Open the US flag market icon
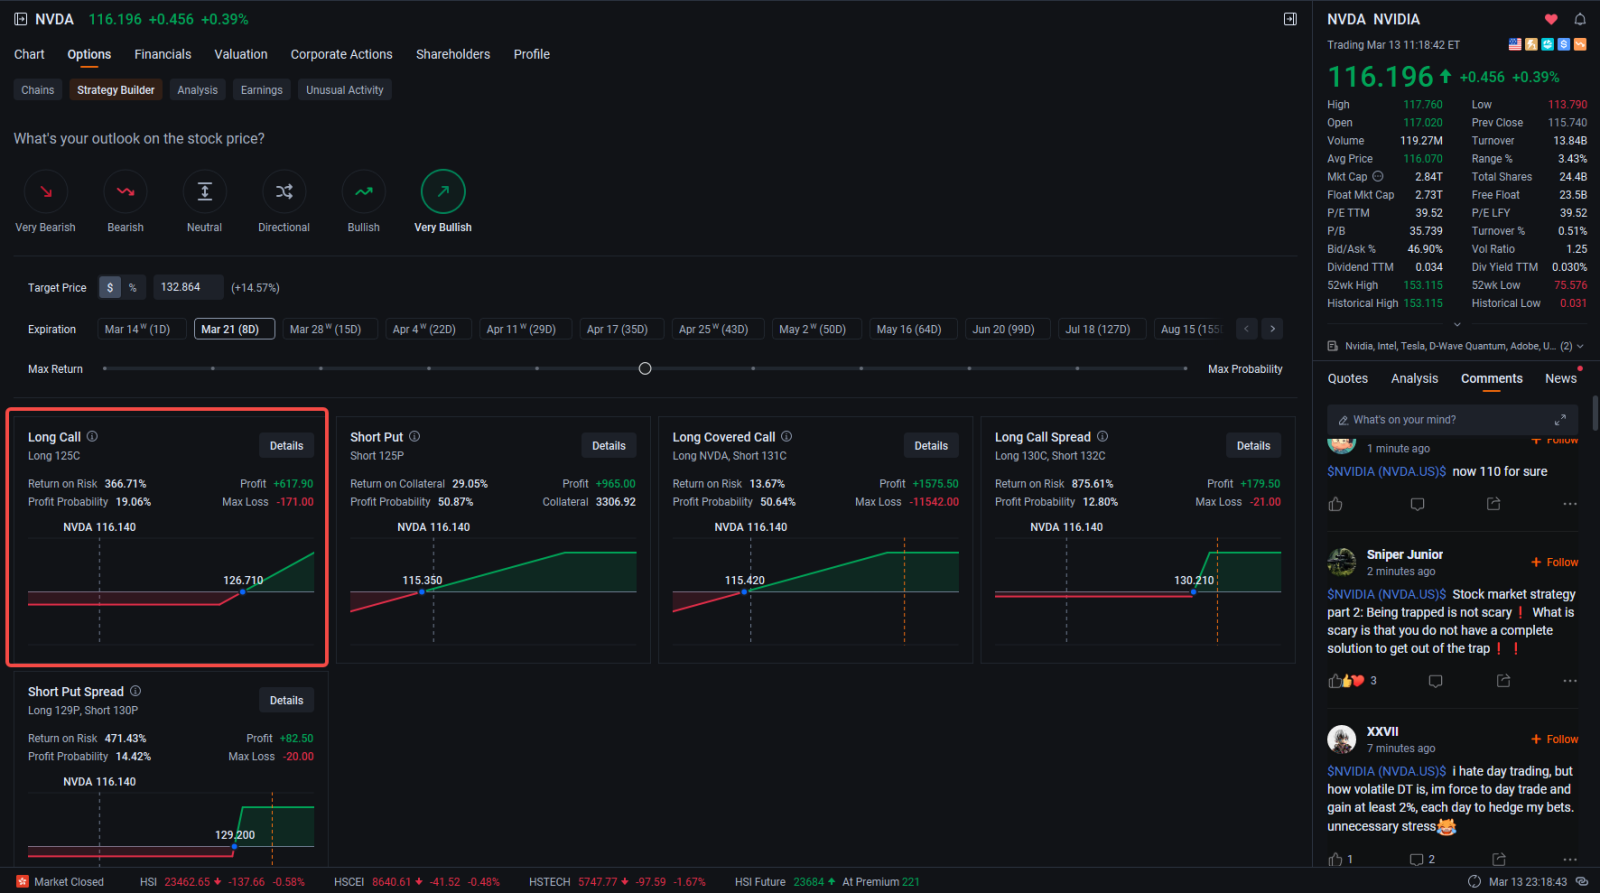Viewport: 1600px width, 893px height. 1515,45
